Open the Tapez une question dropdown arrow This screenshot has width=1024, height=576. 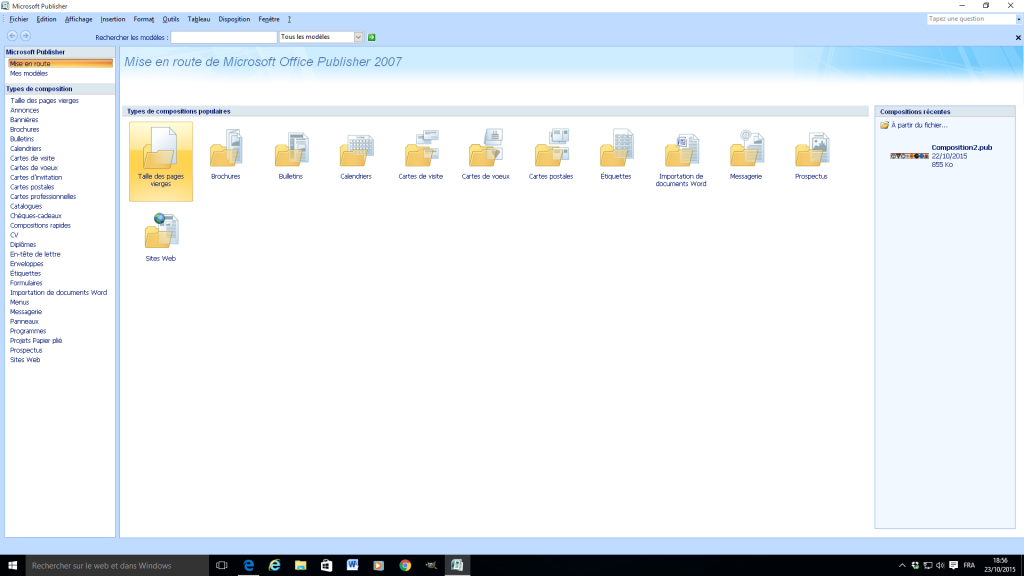coord(1018,19)
